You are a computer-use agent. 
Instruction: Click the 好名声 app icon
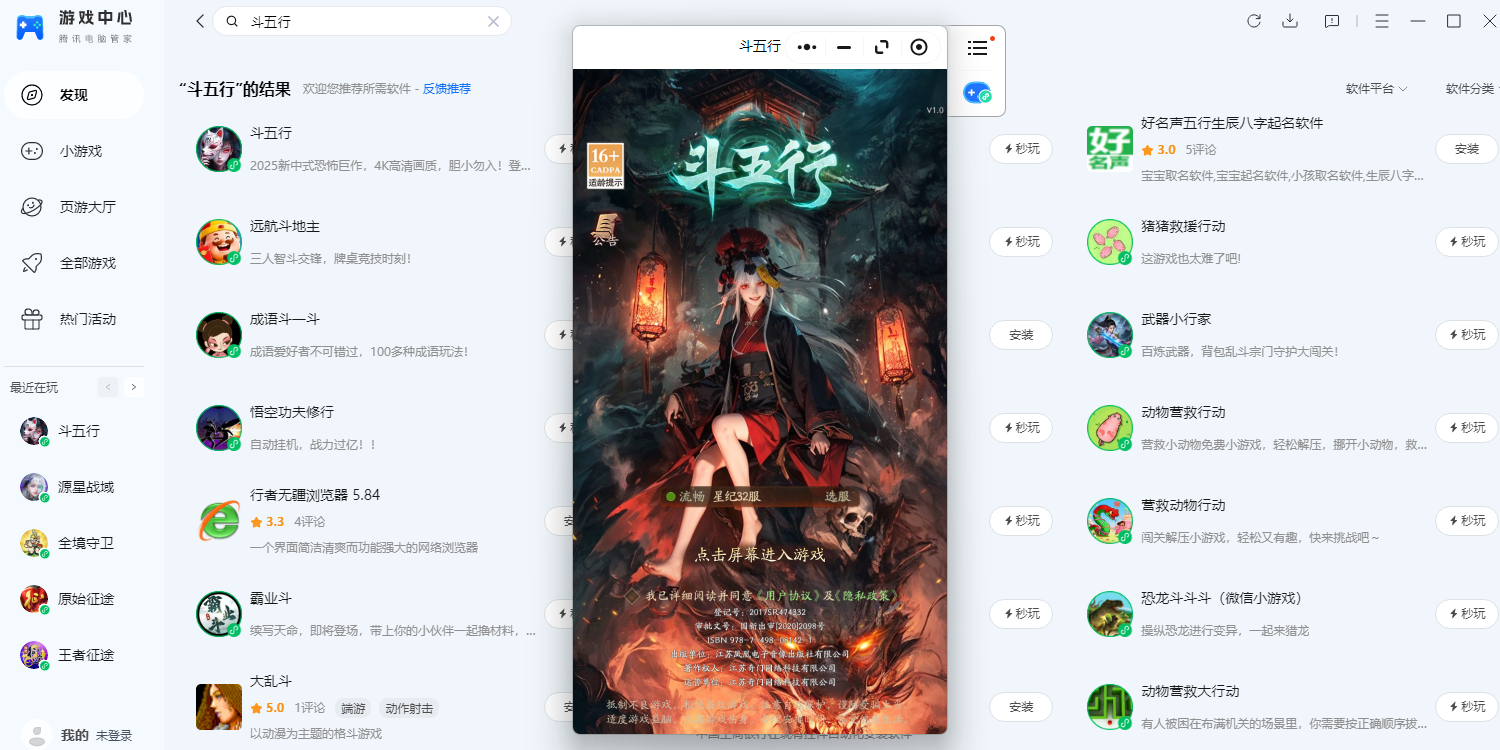click(x=1110, y=149)
